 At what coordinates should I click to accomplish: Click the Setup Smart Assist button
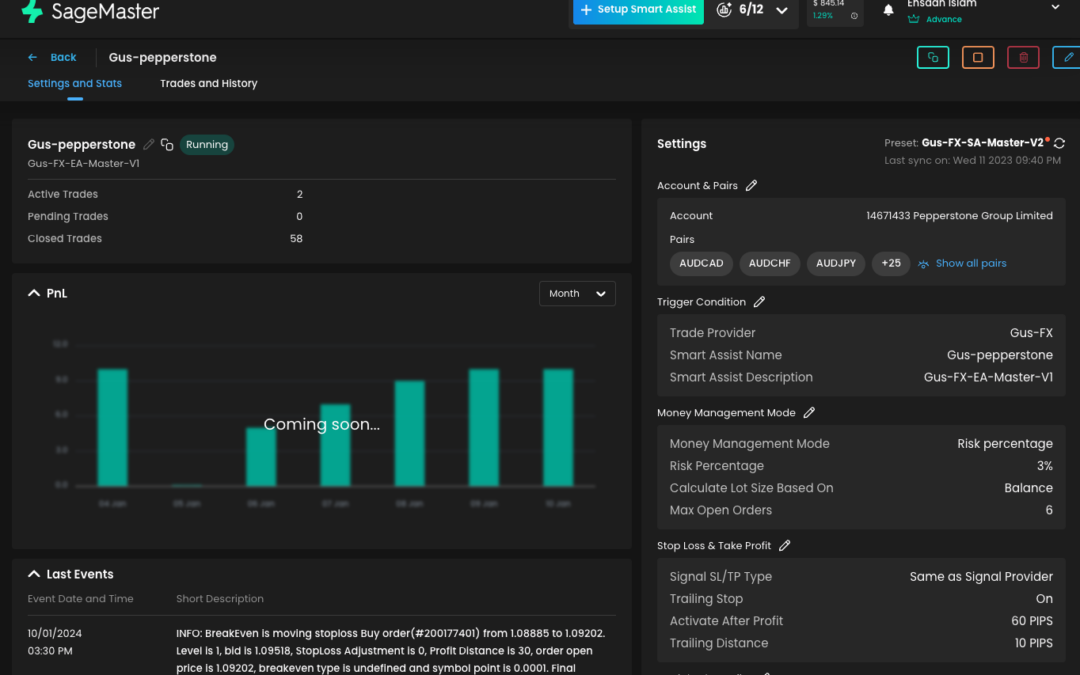point(637,10)
